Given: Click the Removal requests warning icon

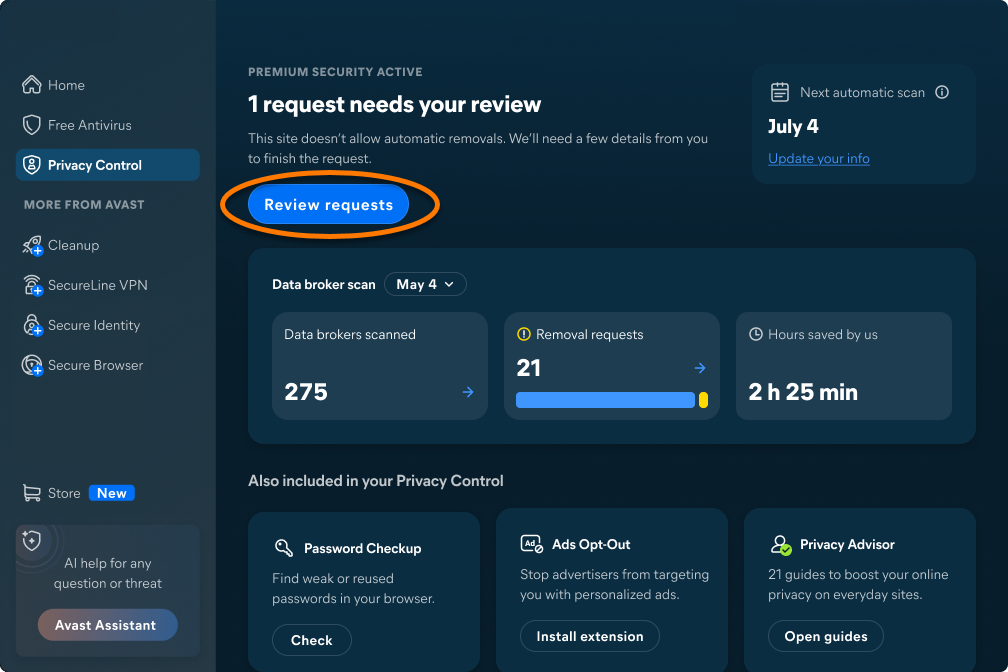Looking at the screenshot, I should click(x=524, y=334).
